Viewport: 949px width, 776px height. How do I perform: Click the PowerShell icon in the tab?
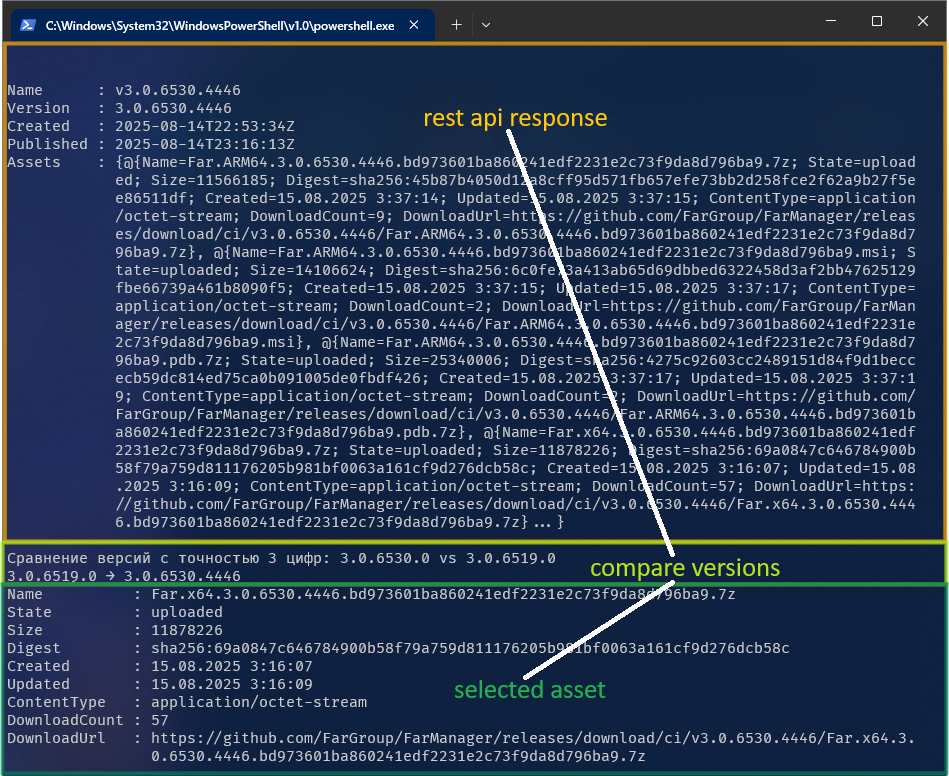click(27, 25)
